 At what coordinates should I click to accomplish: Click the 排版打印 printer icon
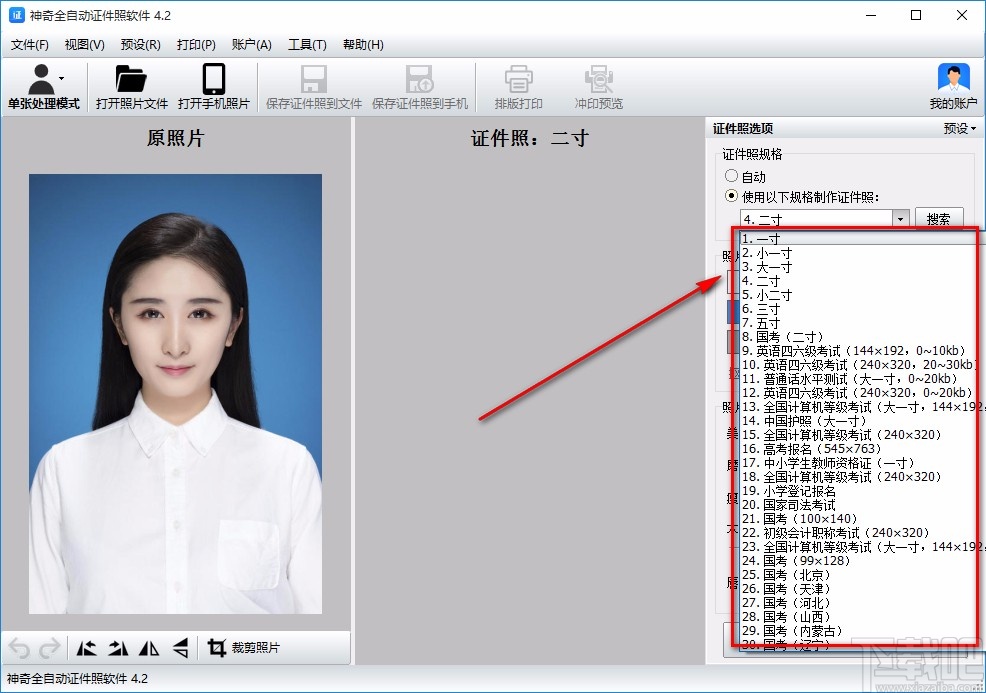(x=518, y=87)
